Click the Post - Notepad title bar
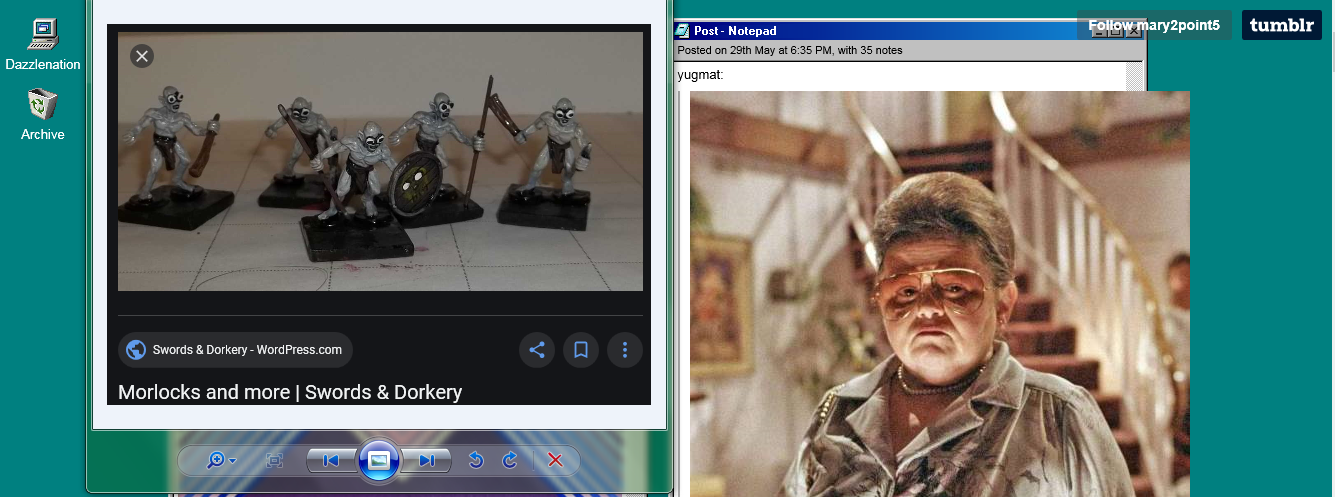 pos(909,31)
